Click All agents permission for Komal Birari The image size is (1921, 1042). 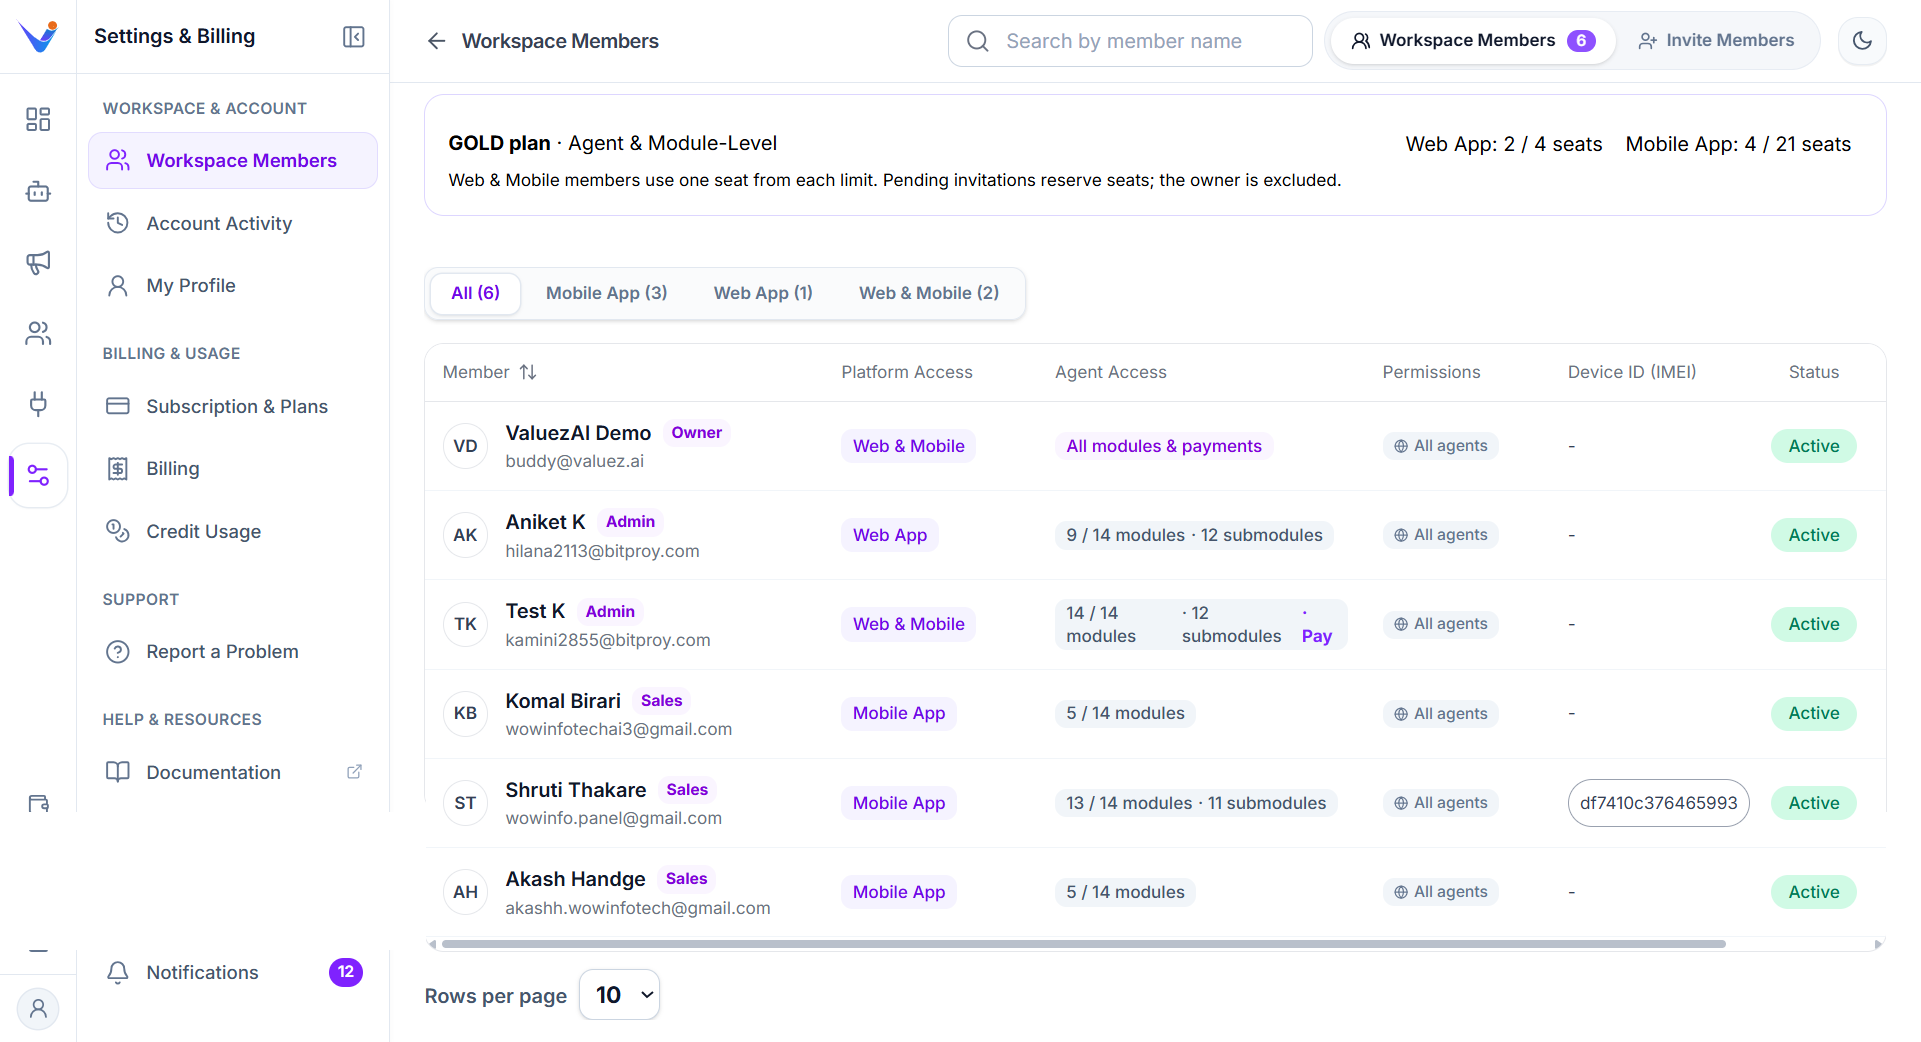1440,714
